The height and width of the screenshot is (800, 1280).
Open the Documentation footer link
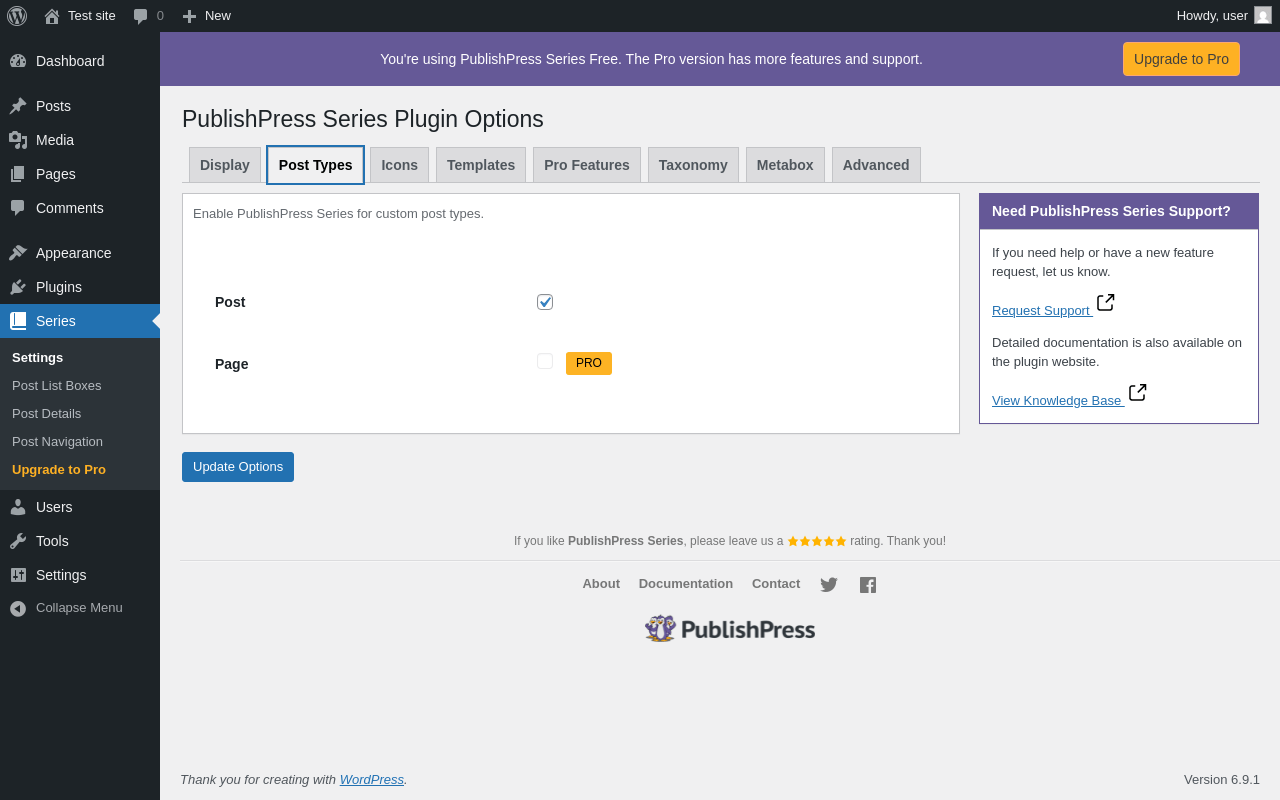click(686, 584)
